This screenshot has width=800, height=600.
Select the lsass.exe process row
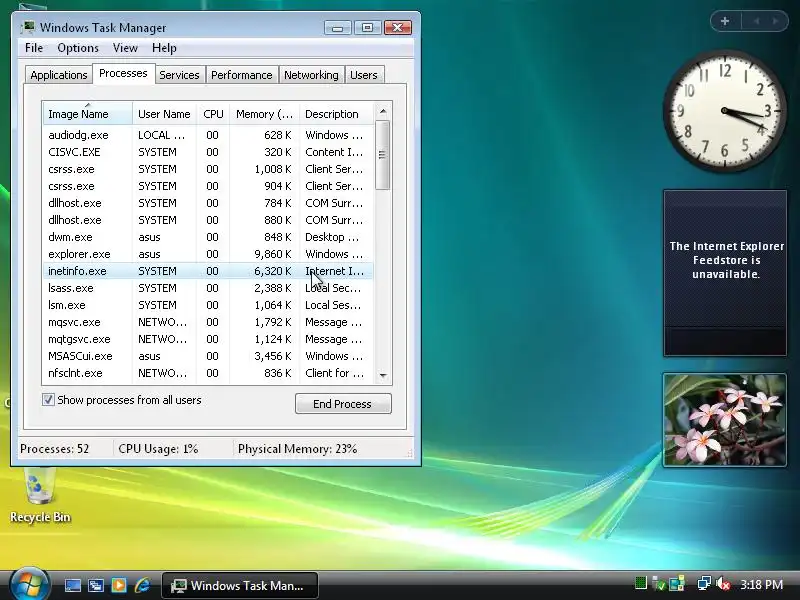(x=208, y=288)
